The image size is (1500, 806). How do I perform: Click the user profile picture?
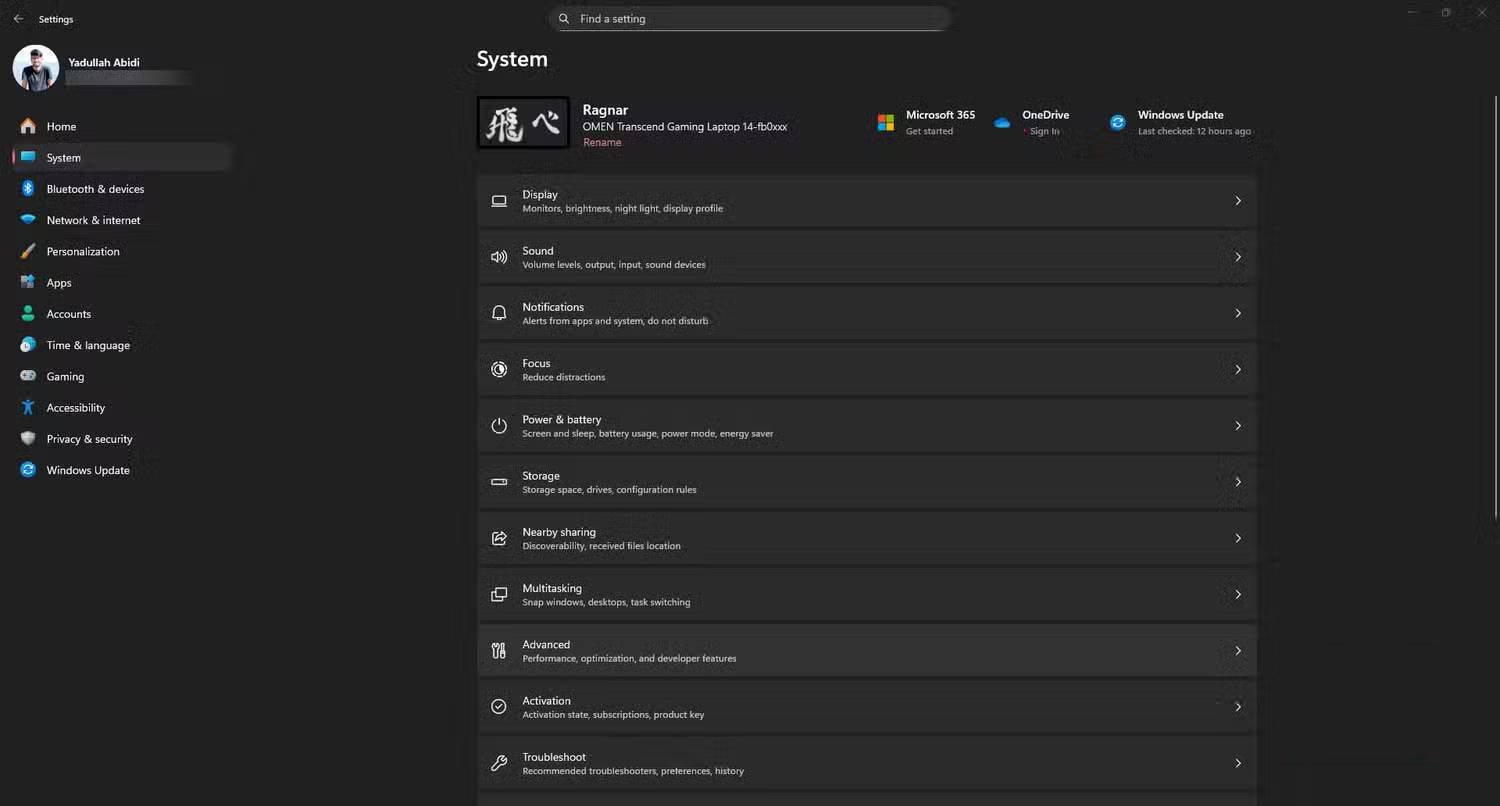tap(36, 68)
